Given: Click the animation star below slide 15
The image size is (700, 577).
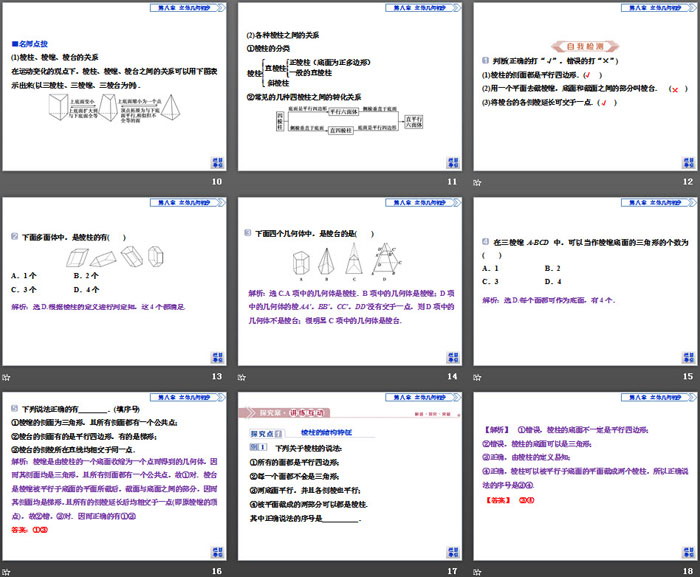Looking at the screenshot, I should coord(477,376).
